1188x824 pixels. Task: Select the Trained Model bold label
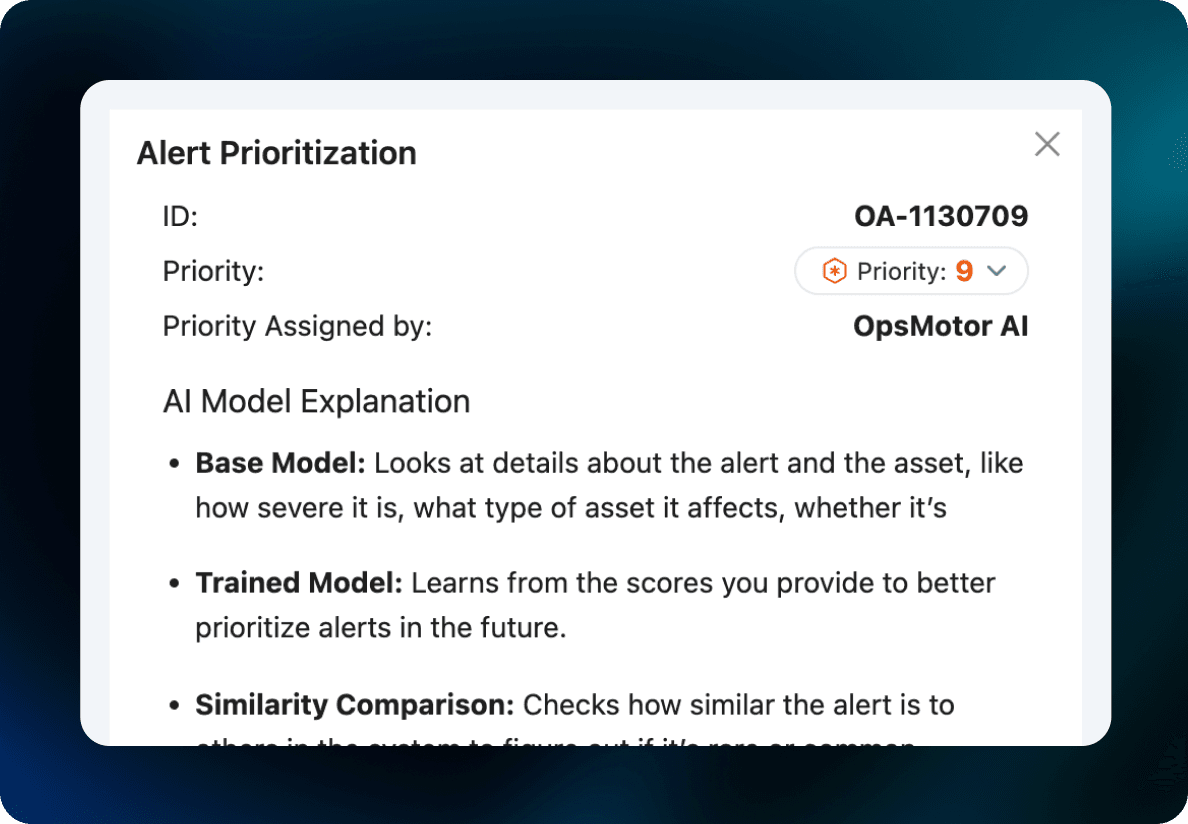tap(299, 583)
